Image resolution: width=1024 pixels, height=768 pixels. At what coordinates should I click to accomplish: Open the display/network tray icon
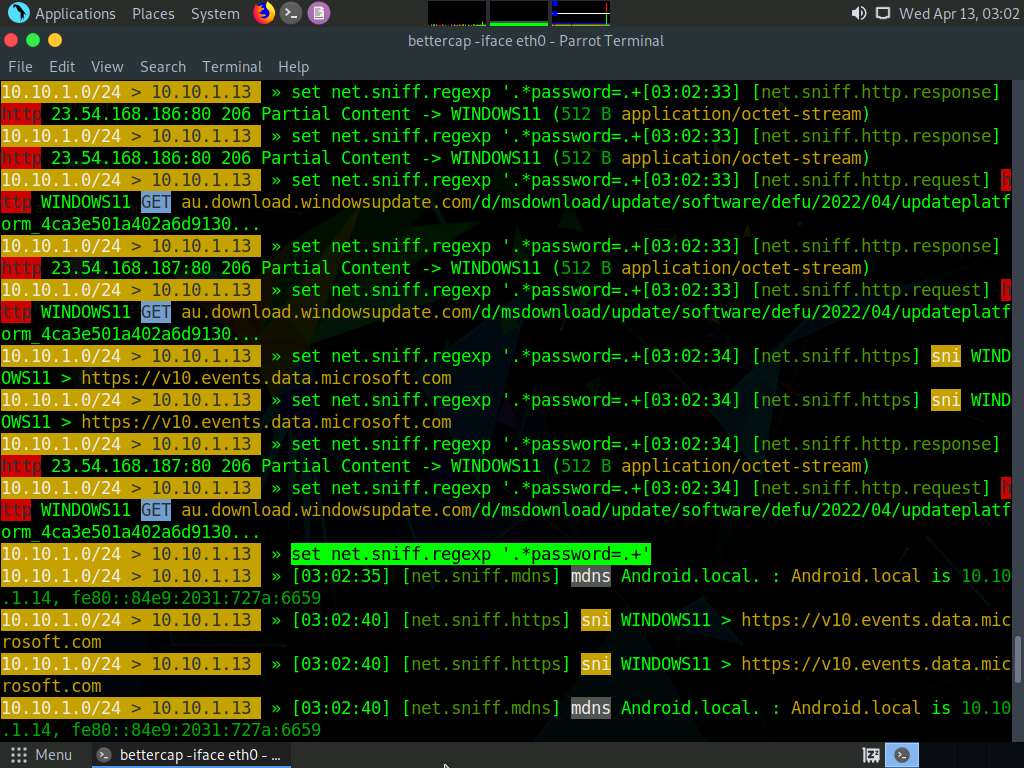(x=882, y=13)
